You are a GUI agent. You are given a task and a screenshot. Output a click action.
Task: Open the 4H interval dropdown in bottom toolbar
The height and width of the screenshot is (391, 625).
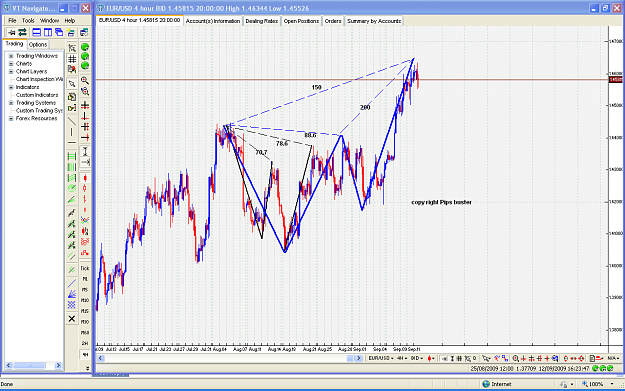[x=401, y=358]
